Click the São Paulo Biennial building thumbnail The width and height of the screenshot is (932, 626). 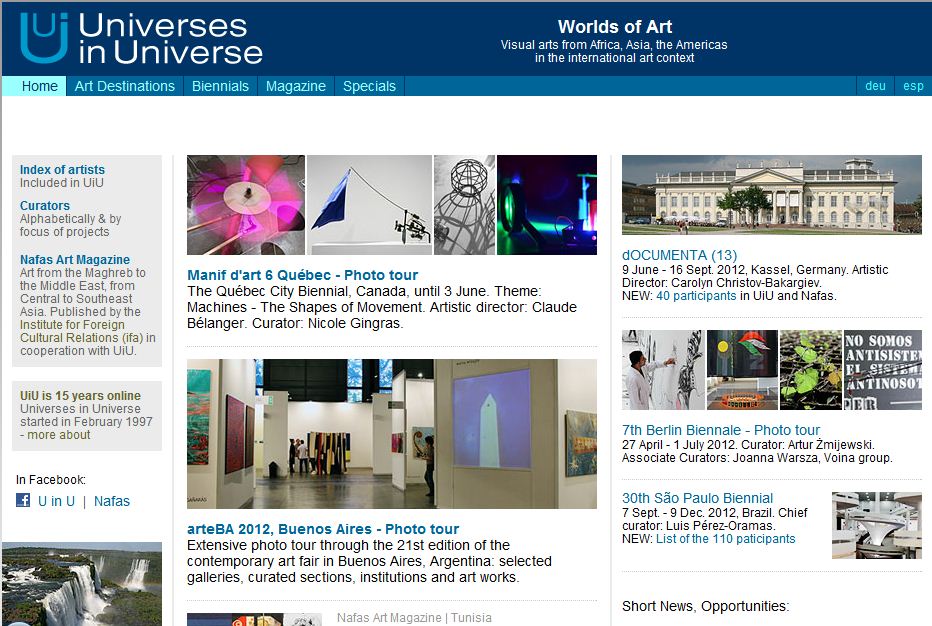[x=877, y=525]
